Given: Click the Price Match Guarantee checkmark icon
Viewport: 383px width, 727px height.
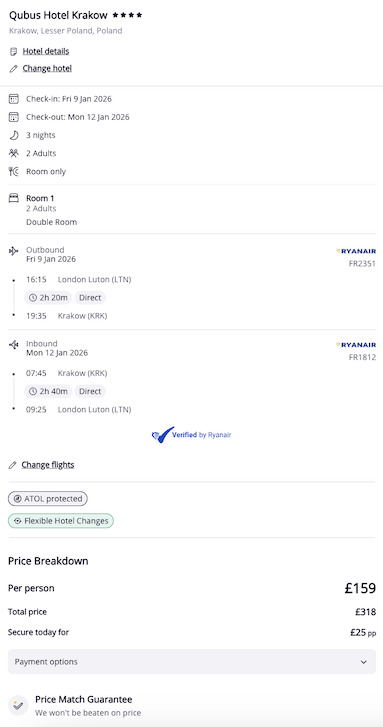Looking at the screenshot, I should point(18,705).
